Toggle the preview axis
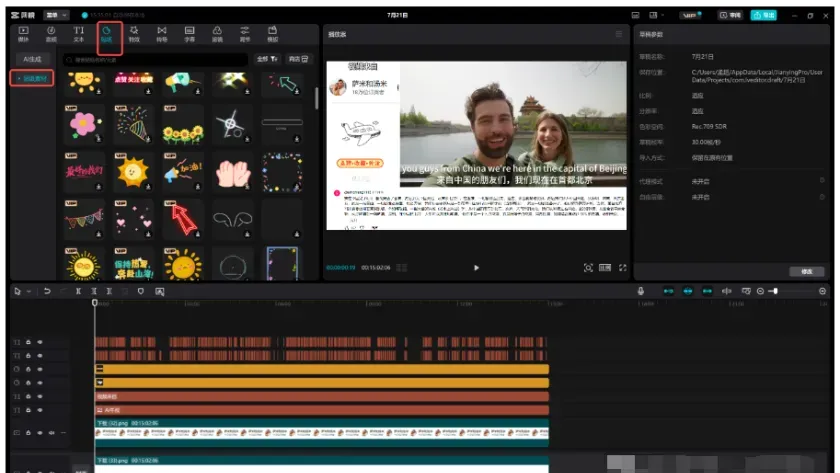The image size is (840, 473). (726, 291)
